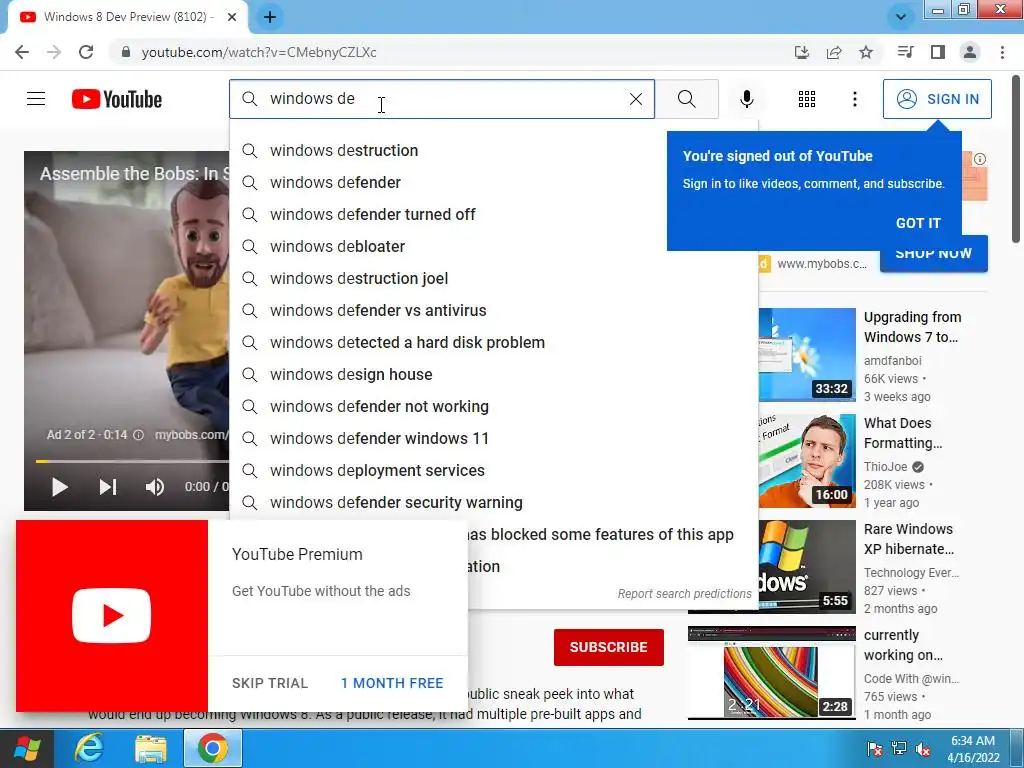Clear the search box with the X icon

(635, 99)
